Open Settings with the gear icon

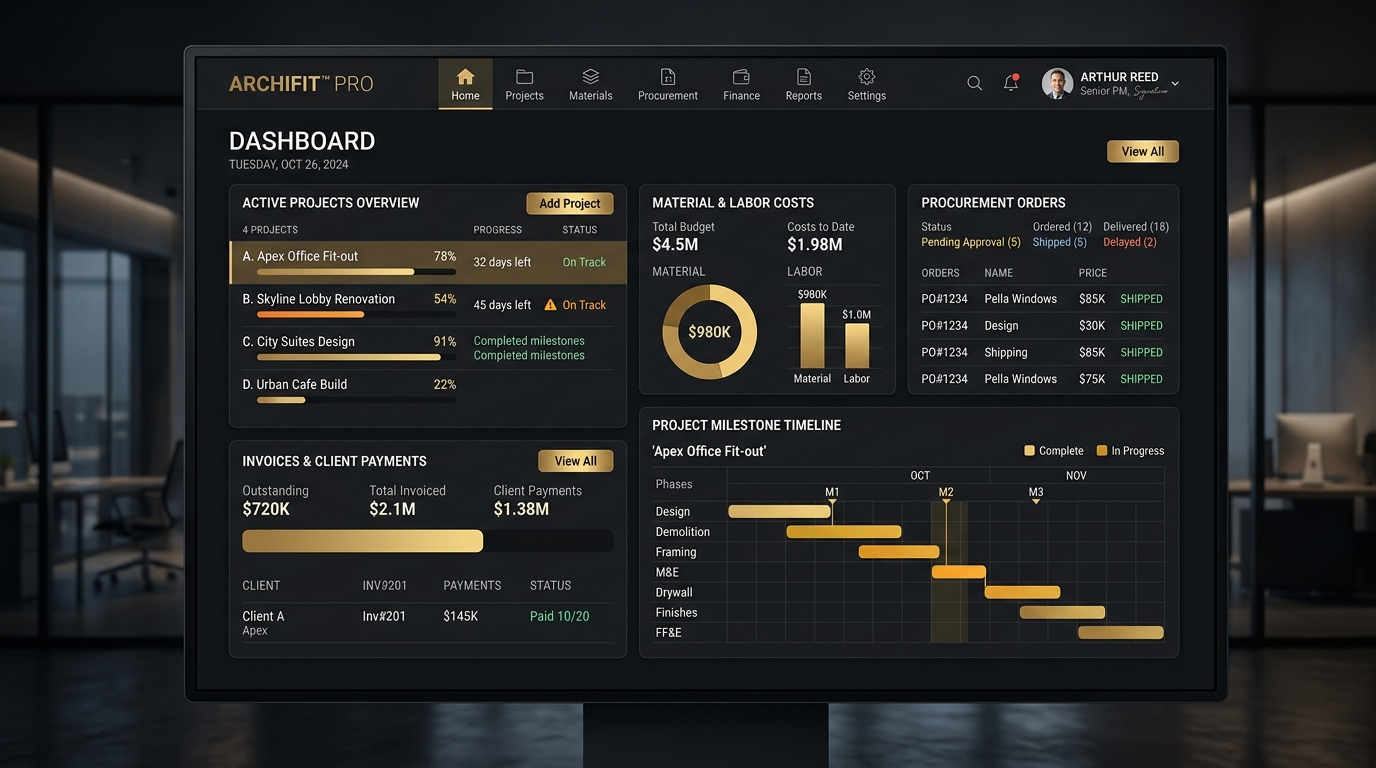(867, 77)
